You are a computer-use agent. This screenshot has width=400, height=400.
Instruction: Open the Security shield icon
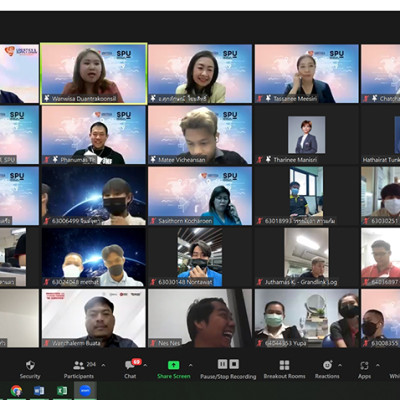pos(30,365)
